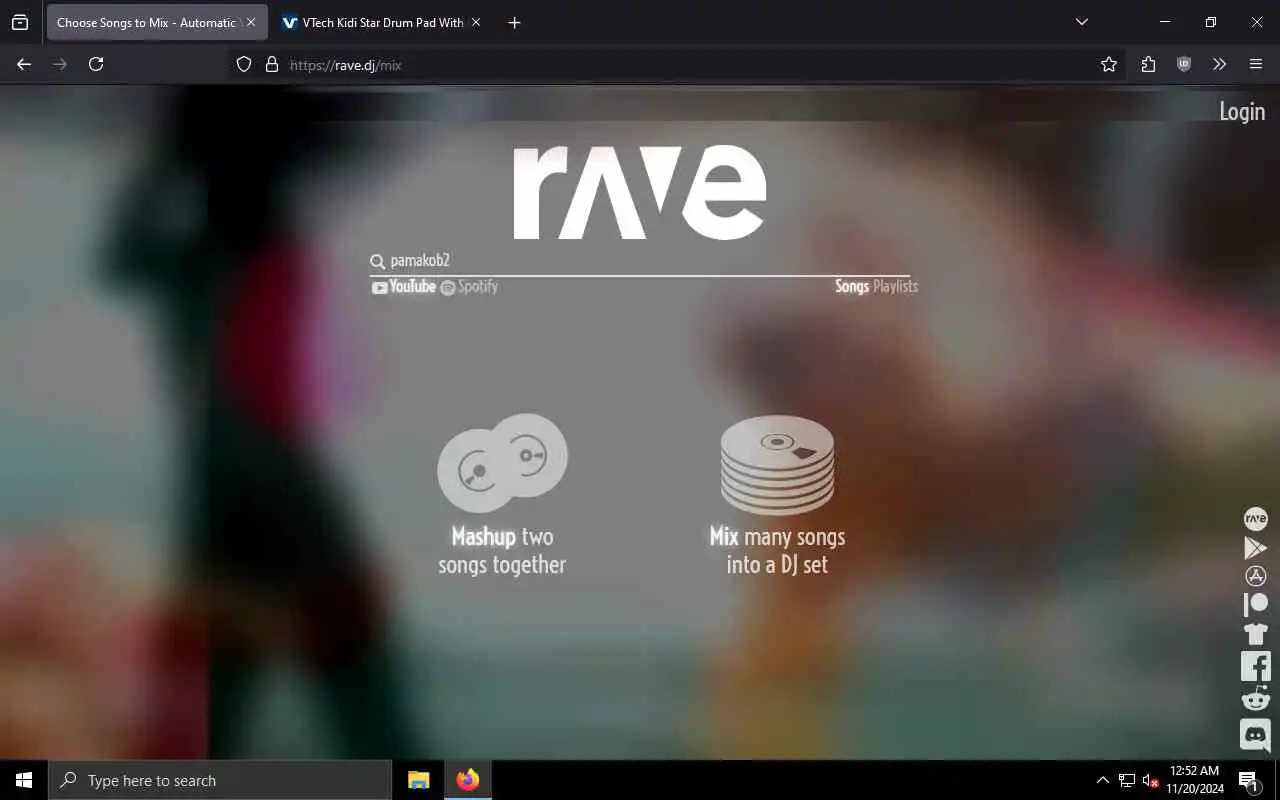Click the network icon in system tray

(1127, 780)
